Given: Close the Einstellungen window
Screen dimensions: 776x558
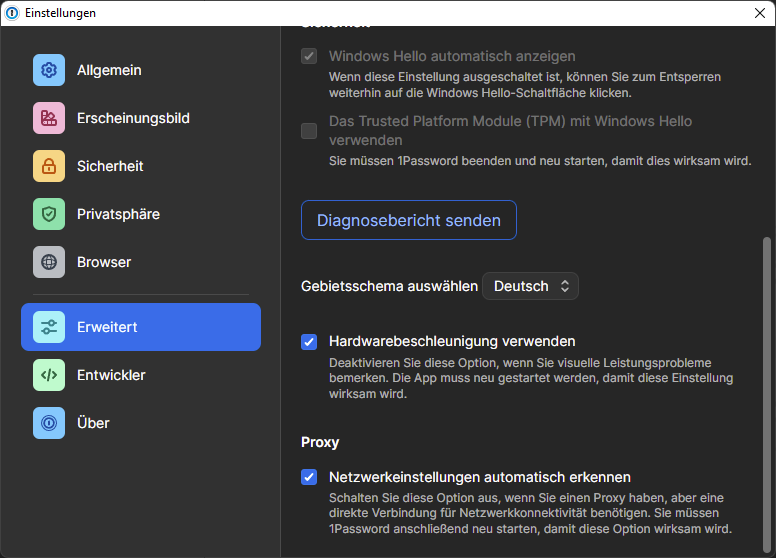Looking at the screenshot, I should [x=759, y=13].
